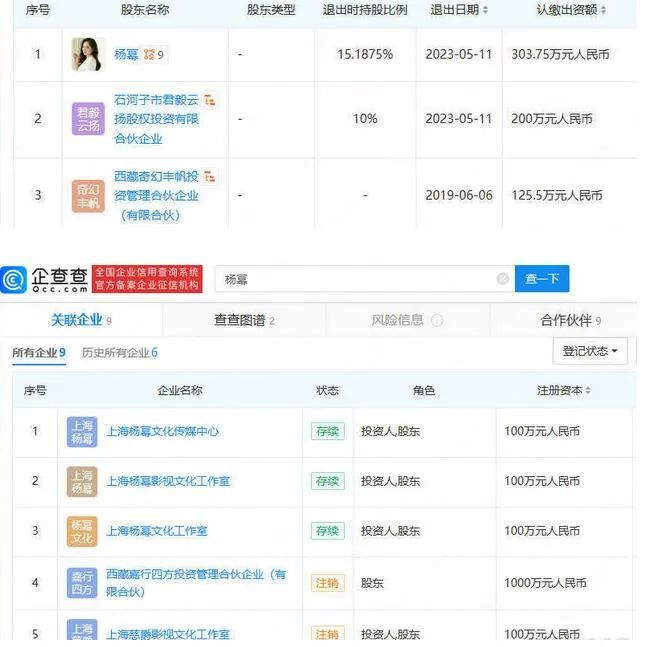The image size is (654, 647).
Task: Click the search input field containing 杨幂
Action: pyautogui.click(x=350, y=279)
